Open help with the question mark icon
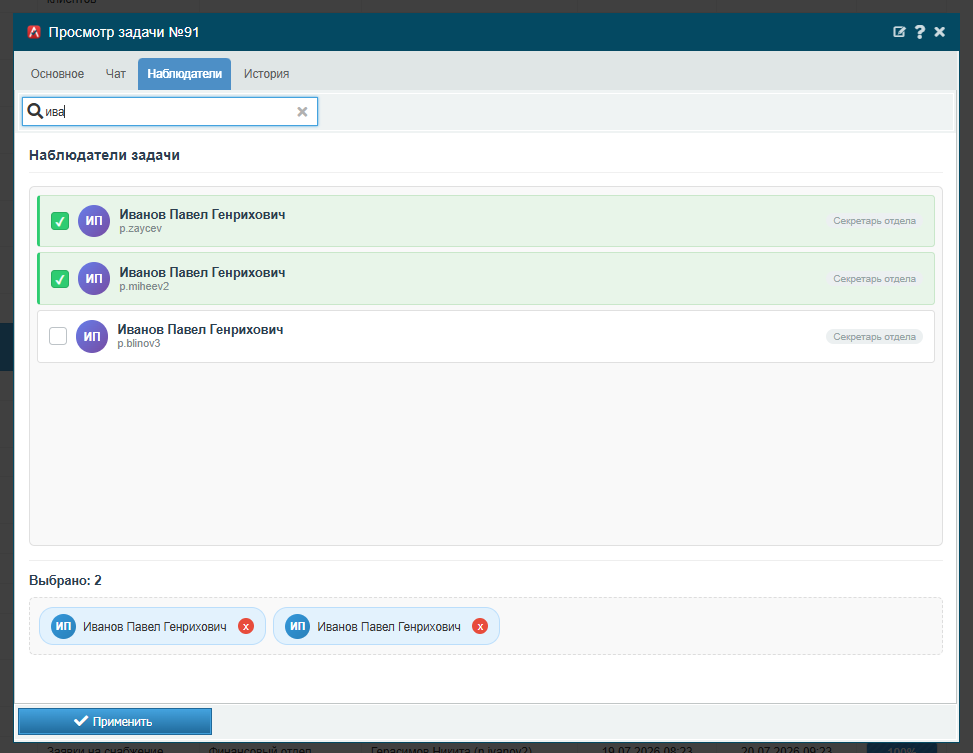Viewport: 973px width, 753px height. click(920, 32)
